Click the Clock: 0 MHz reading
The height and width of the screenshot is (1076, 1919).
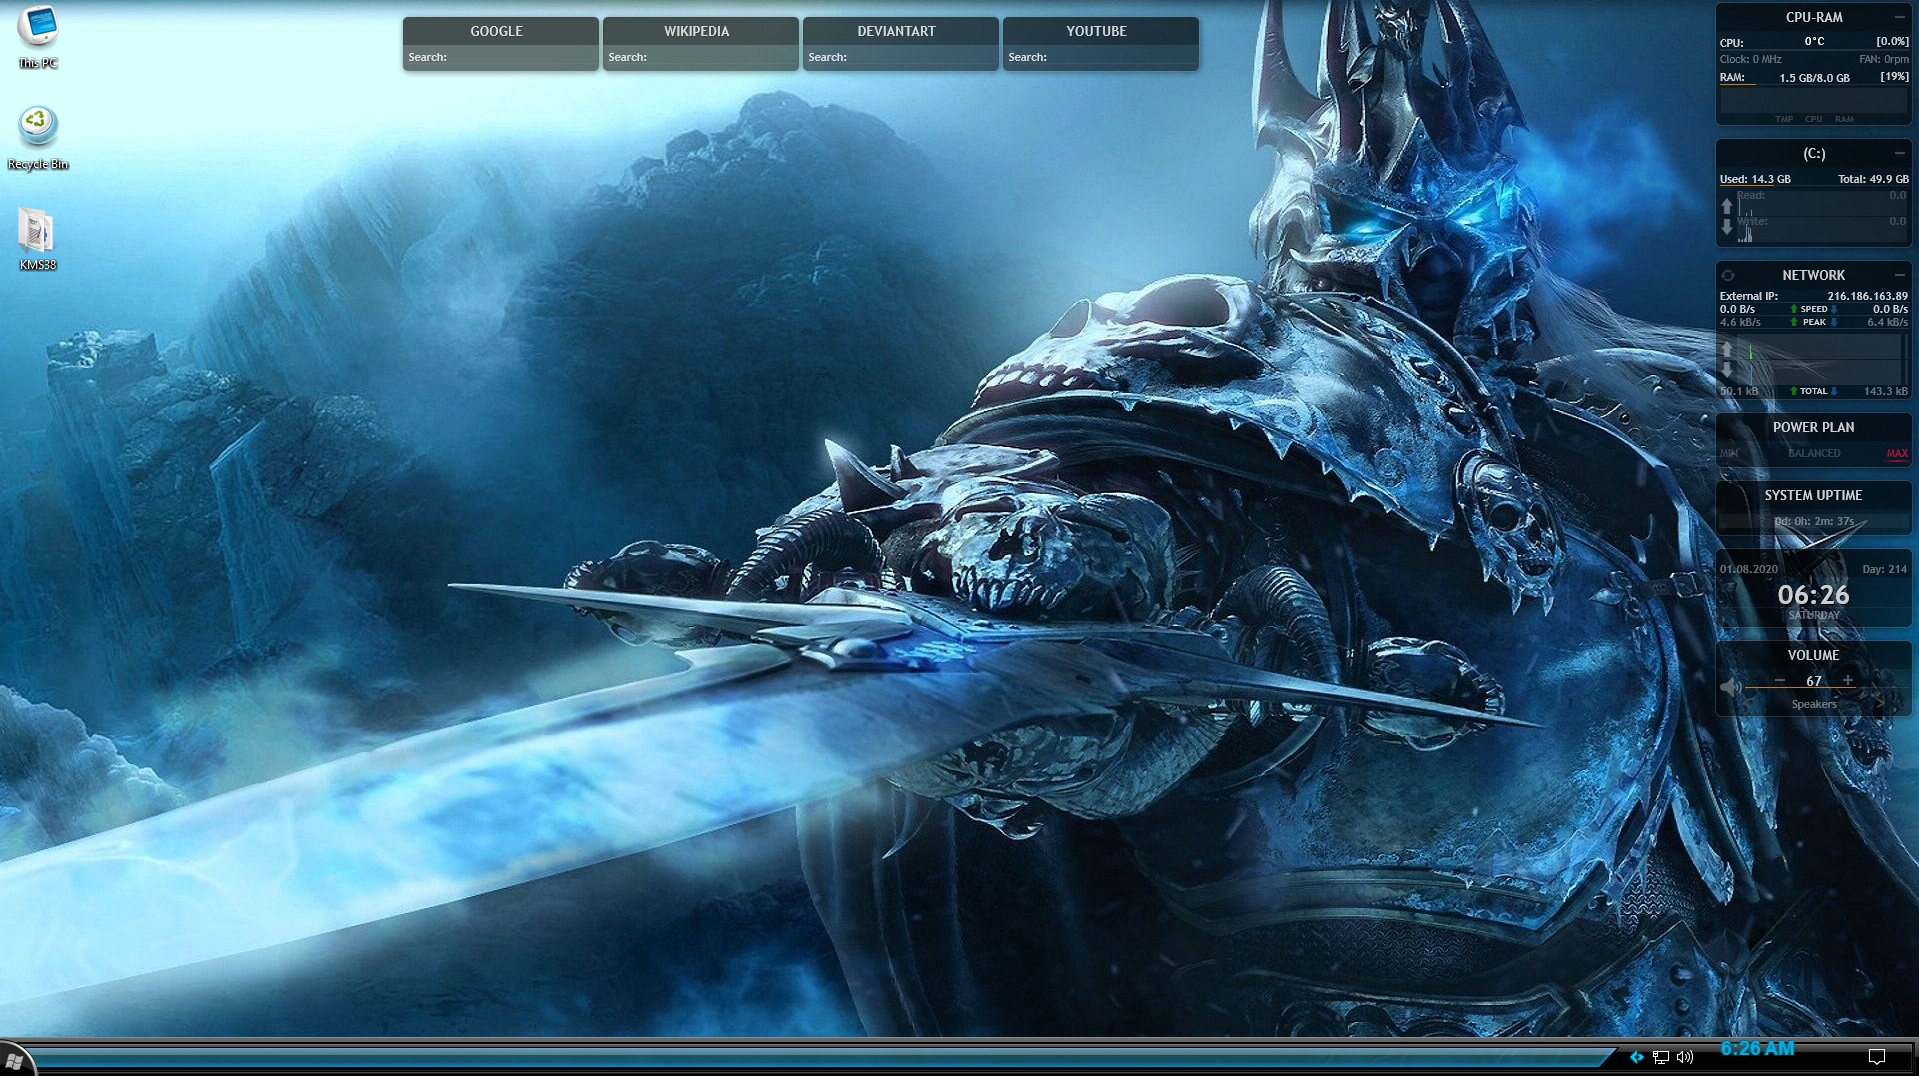(x=1750, y=59)
